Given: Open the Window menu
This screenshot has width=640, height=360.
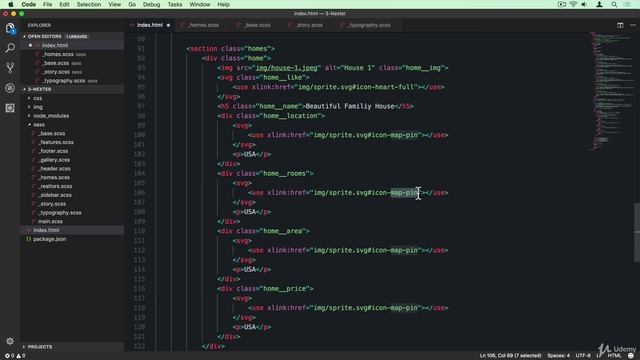Looking at the screenshot, I should point(200,4).
